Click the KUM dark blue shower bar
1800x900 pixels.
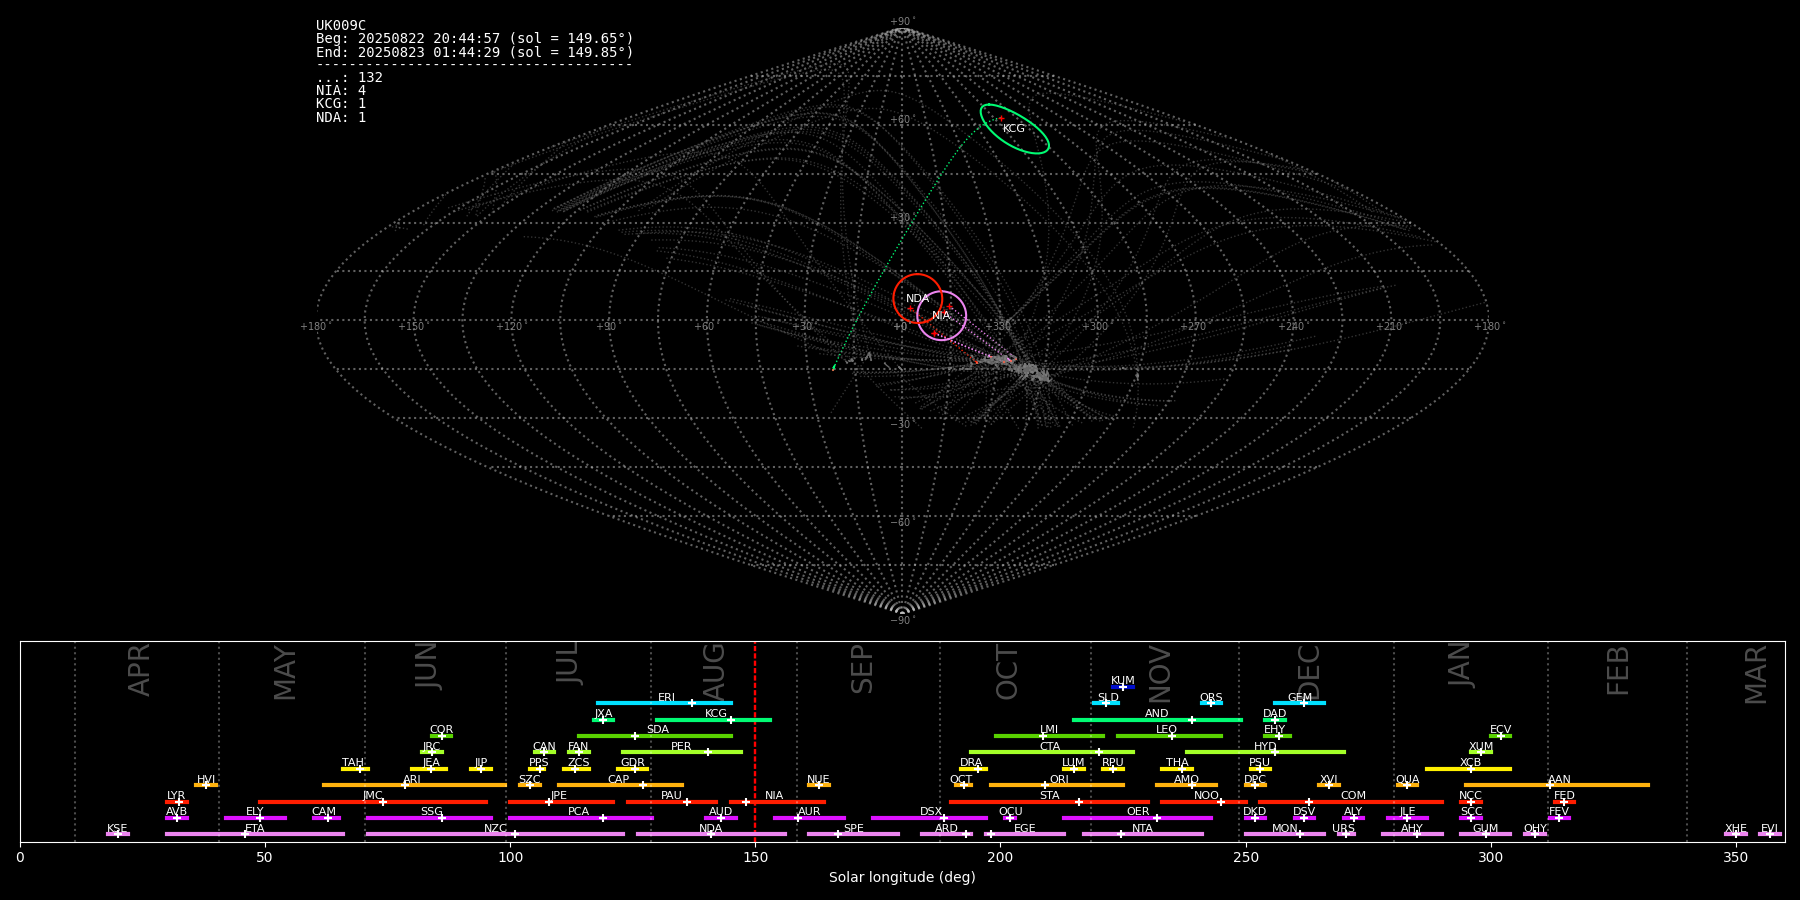coord(1123,687)
